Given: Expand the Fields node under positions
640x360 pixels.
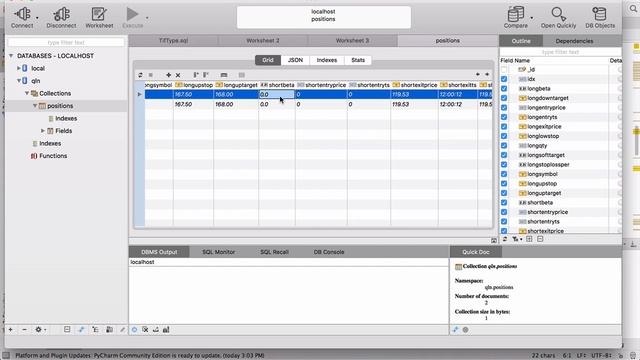Looking at the screenshot, I should [42, 131].
